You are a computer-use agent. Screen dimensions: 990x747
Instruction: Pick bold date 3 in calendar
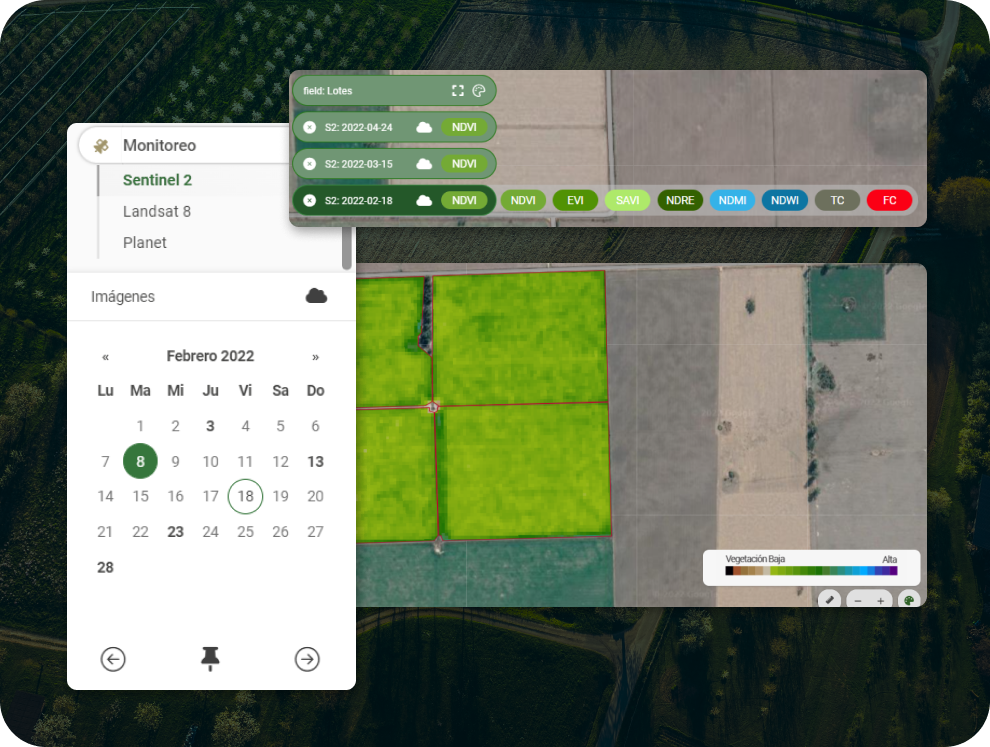click(210, 426)
